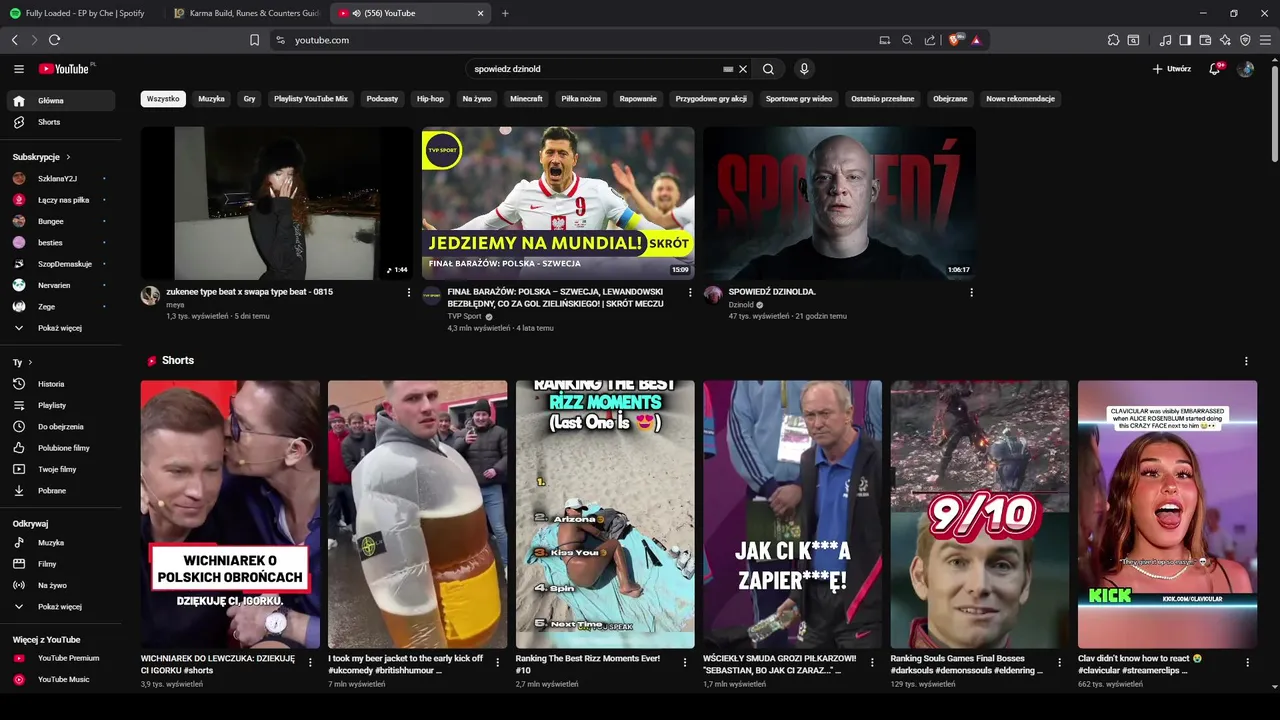Select the Wszystko filter chip
The image size is (1280, 720).
click(x=163, y=99)
